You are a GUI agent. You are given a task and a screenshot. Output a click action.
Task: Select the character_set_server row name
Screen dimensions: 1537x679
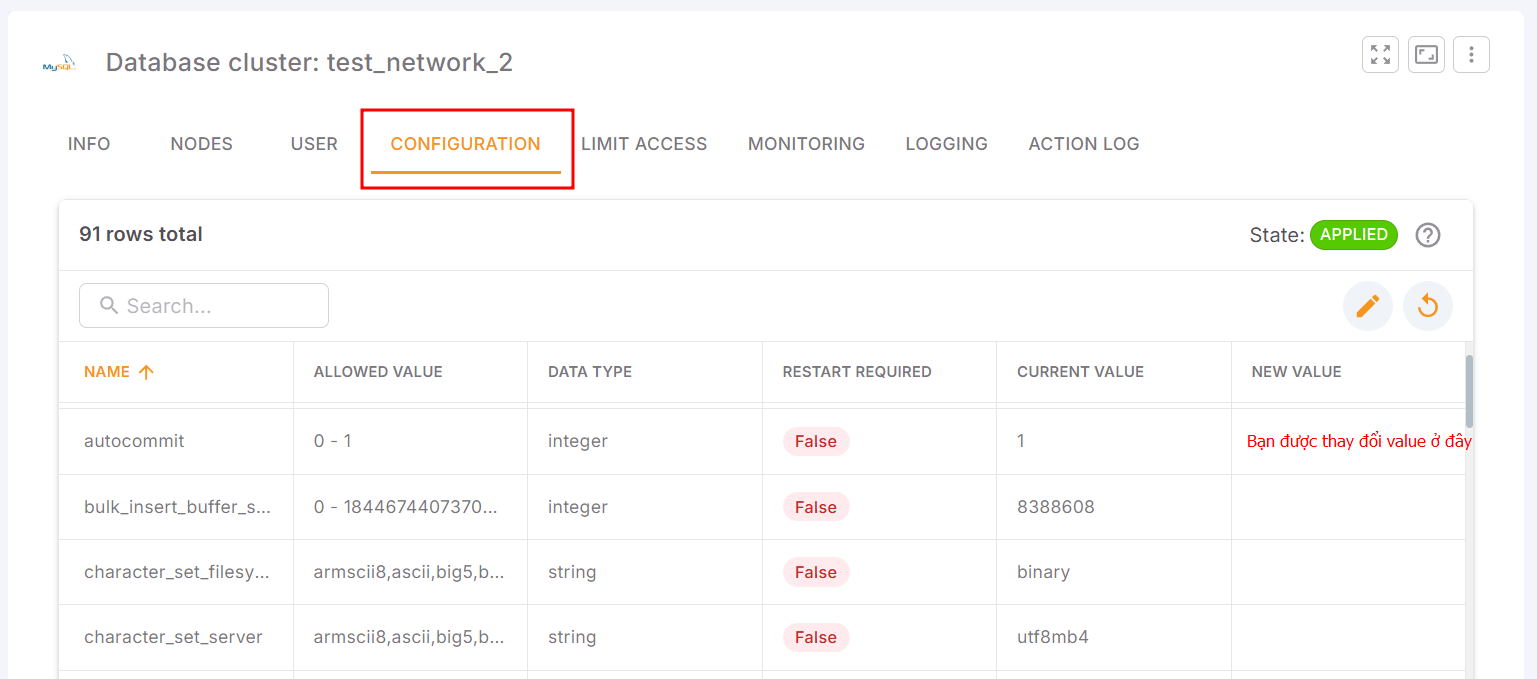(x=173, y=637)
